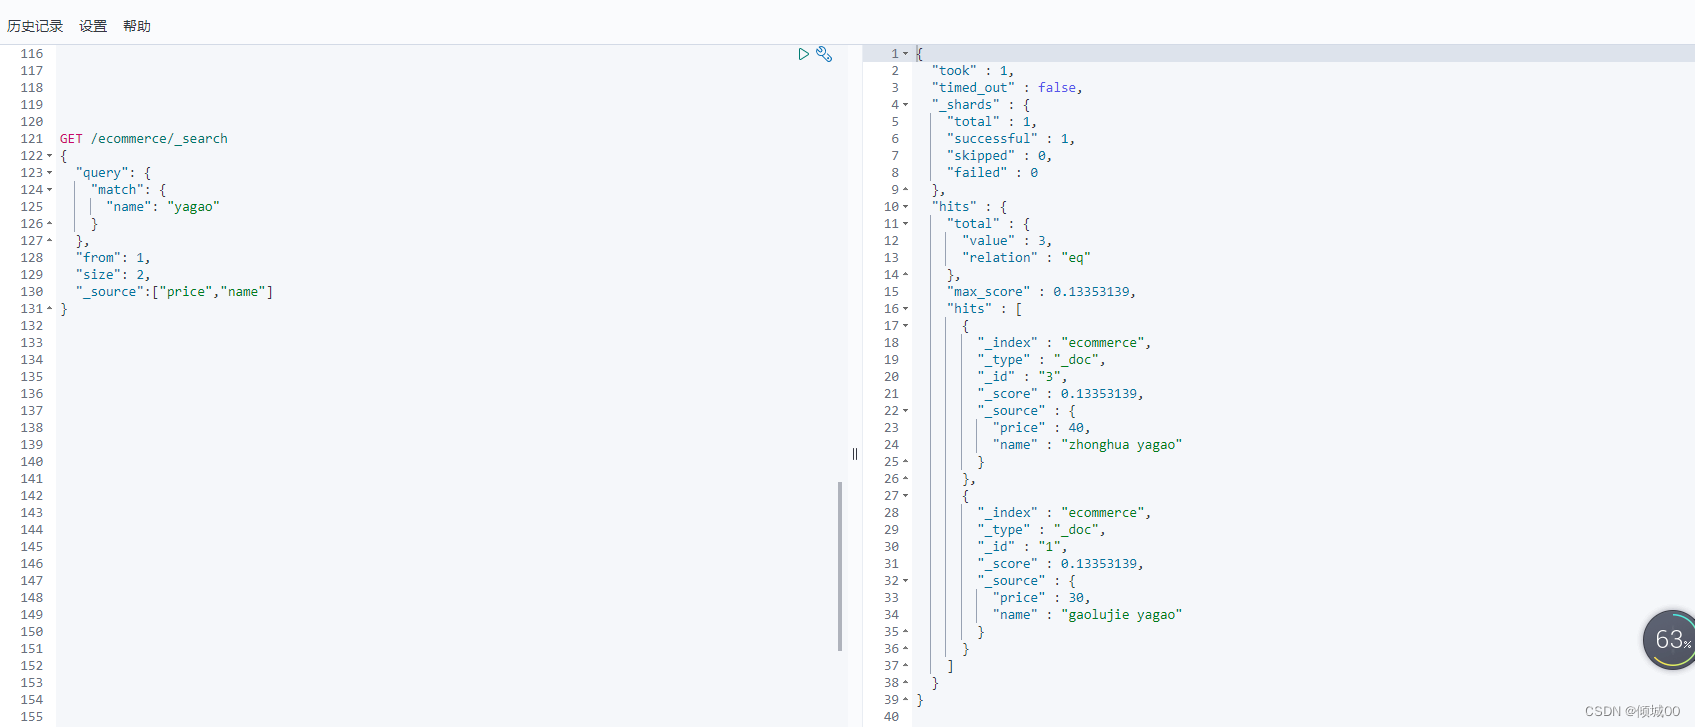The height and width of the screenshot is (727, 1695).
Task: Click "failed" : 0 in response
Action: click(992, 173)
